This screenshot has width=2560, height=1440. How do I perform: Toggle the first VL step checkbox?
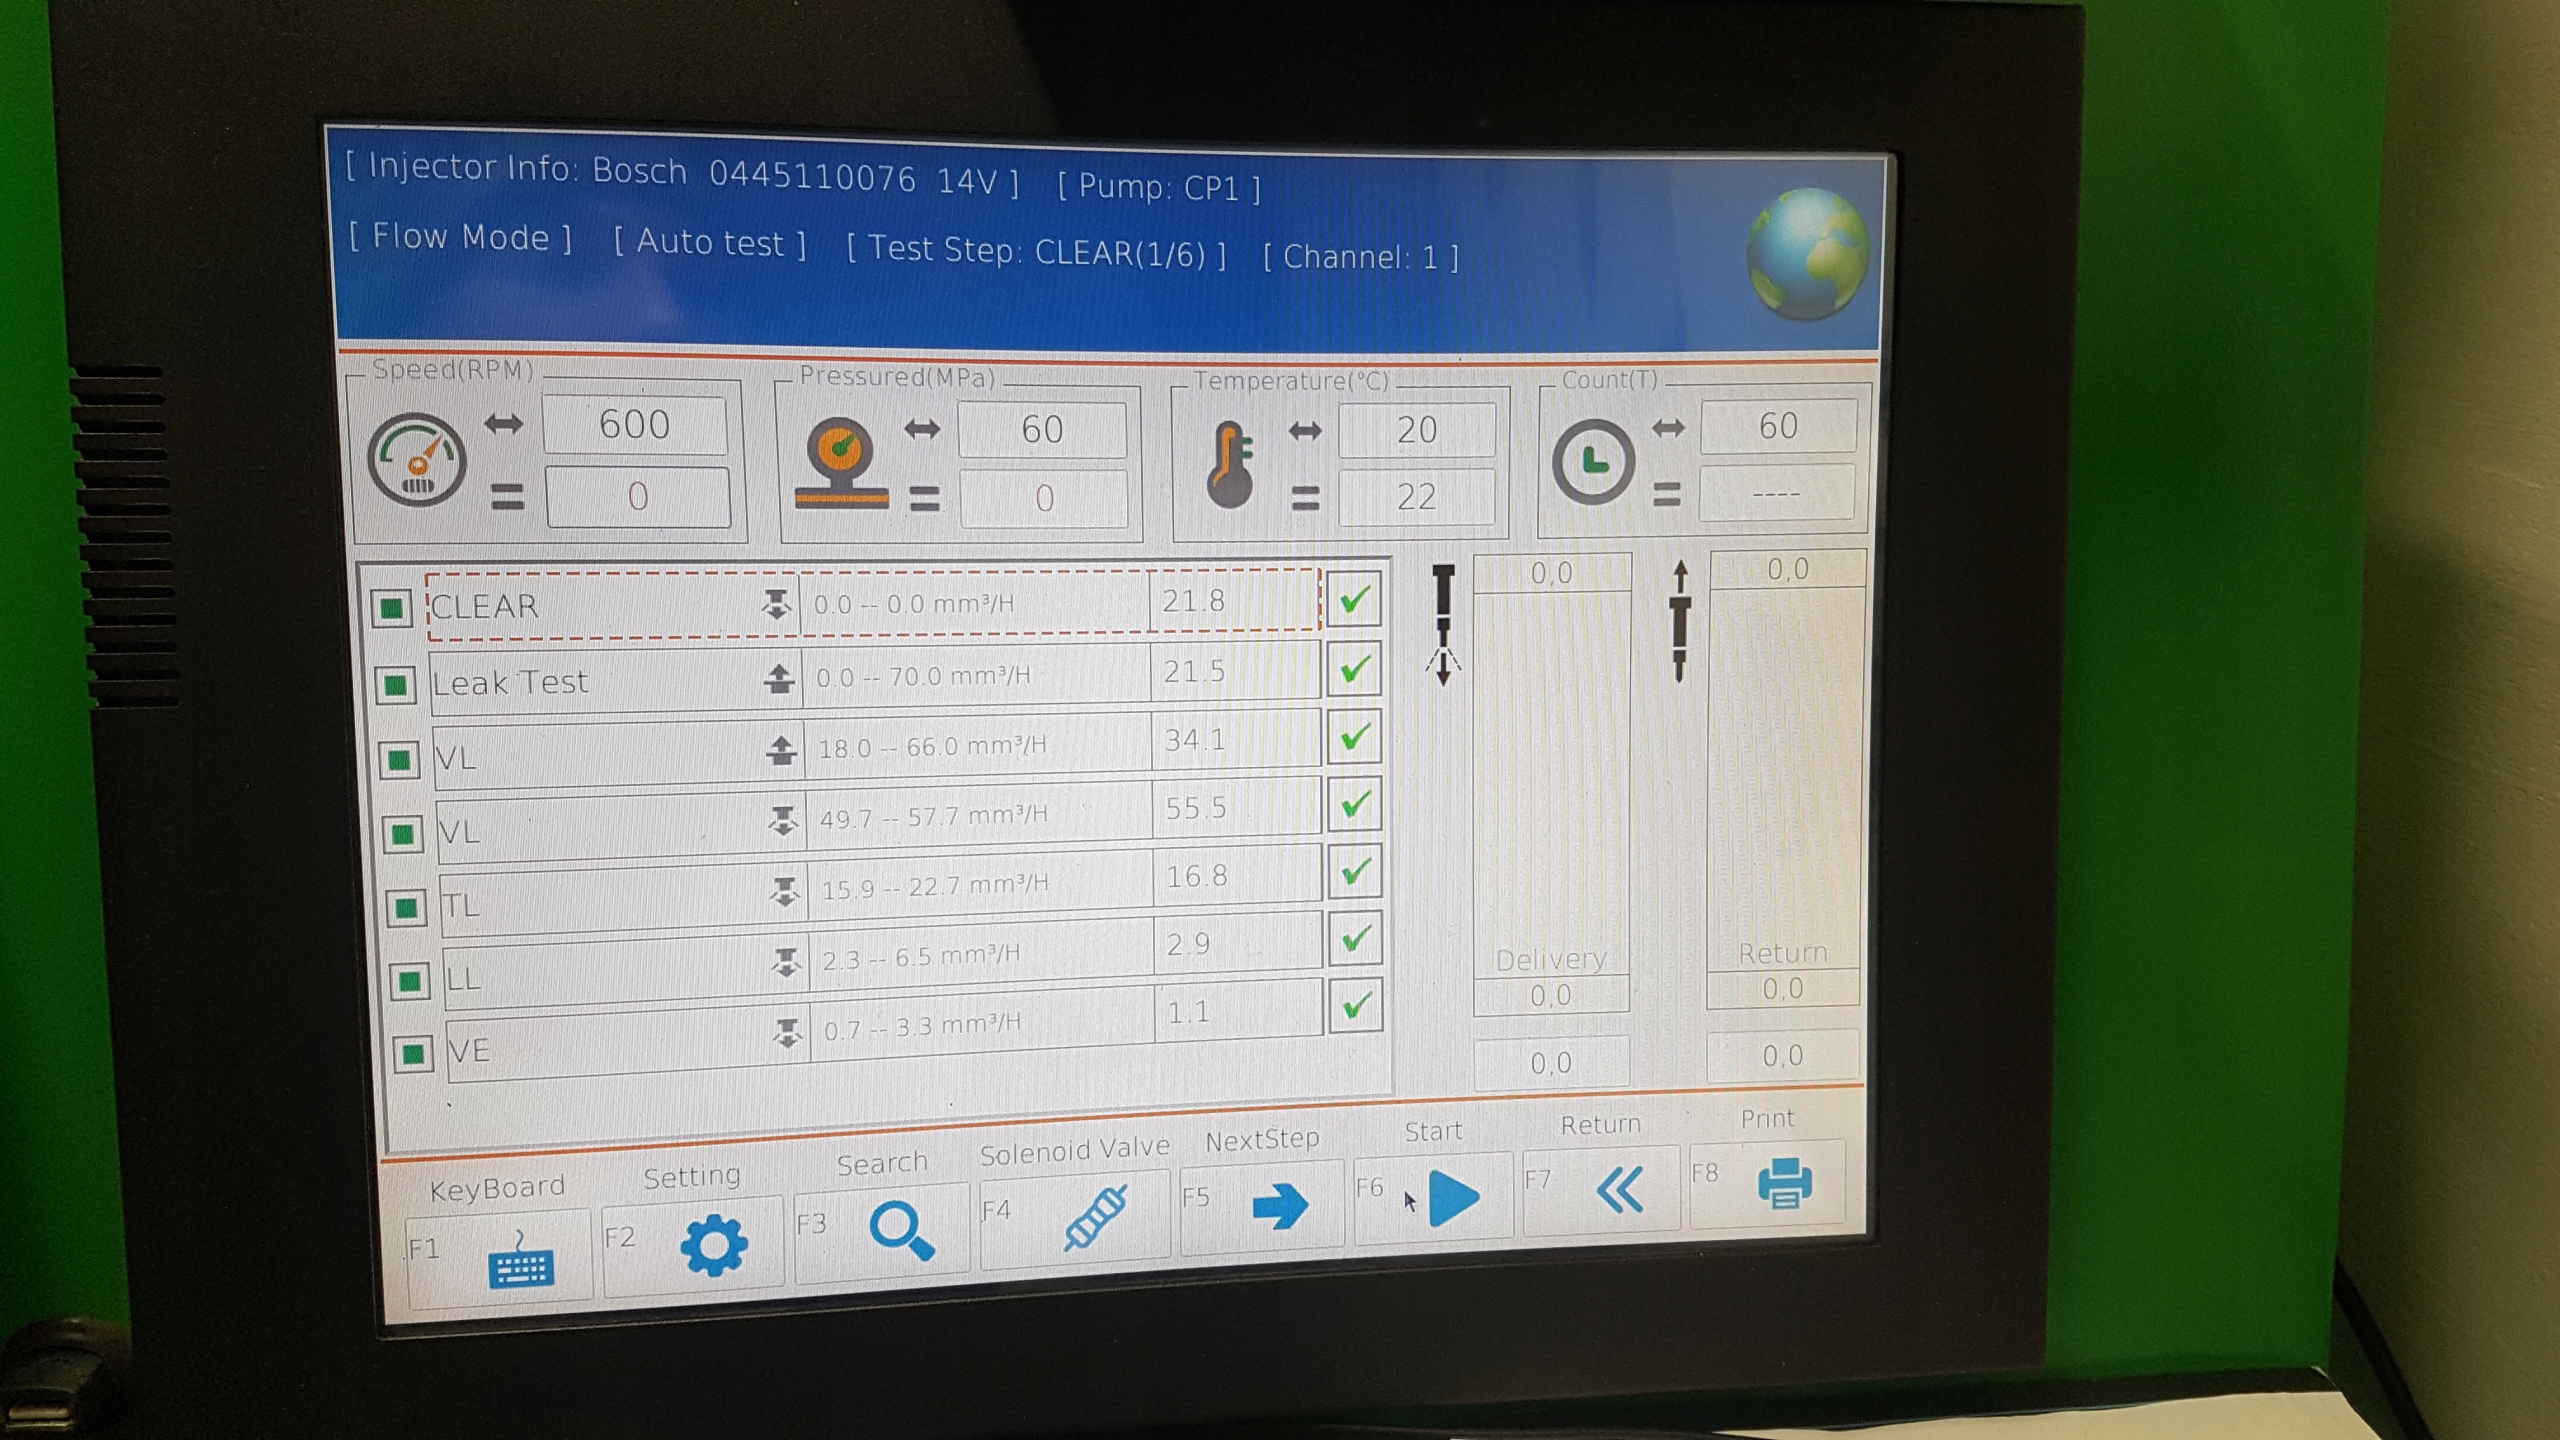tap(399, 761)
